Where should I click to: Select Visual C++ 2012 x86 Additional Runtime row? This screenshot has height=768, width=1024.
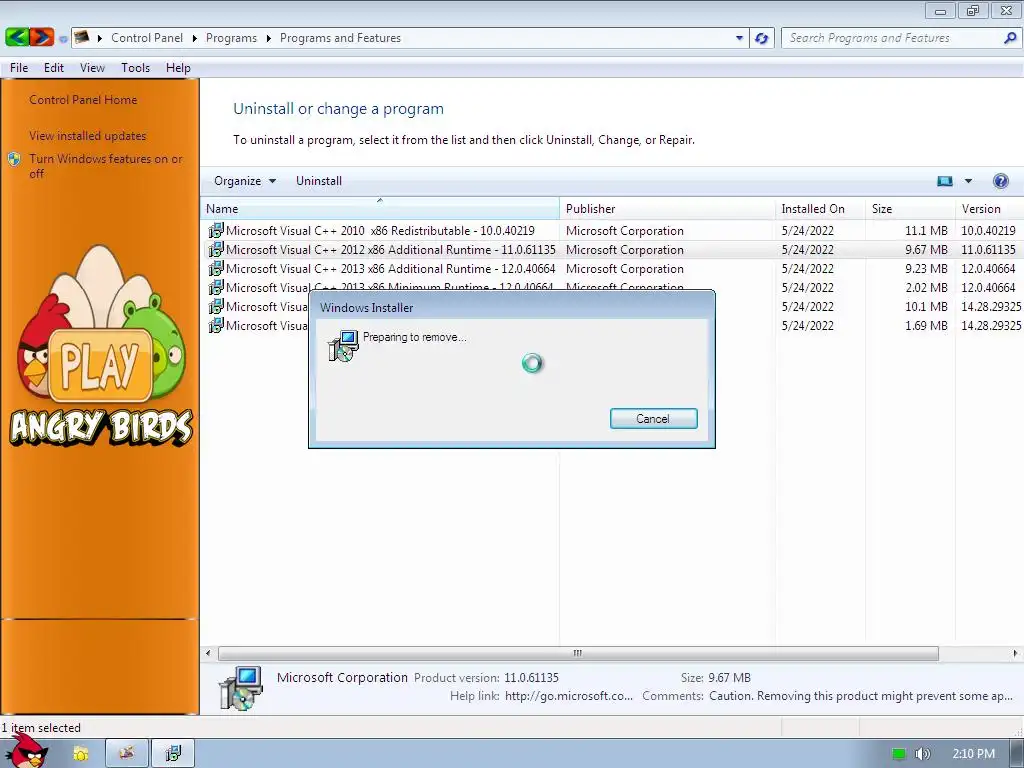click(x=612, y=249)
